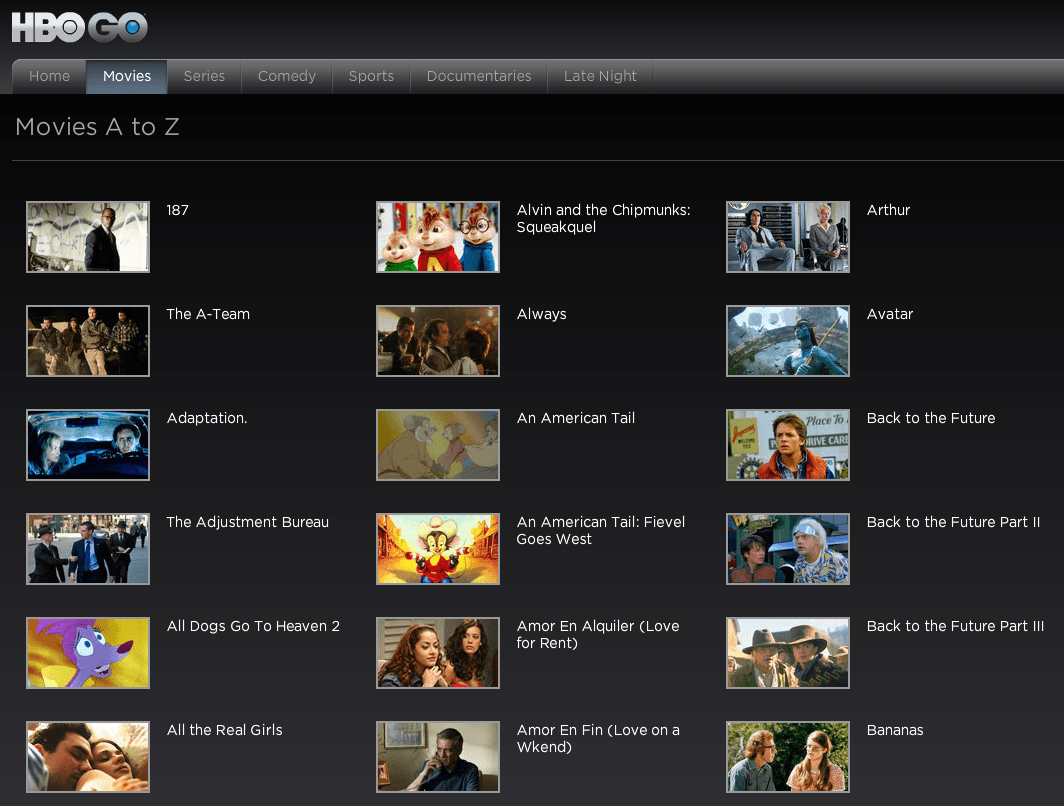Click Alvin and the Chipmunks: Squeakquel title
Viewport: 1064px width, 806px height.
click(603, 218)
